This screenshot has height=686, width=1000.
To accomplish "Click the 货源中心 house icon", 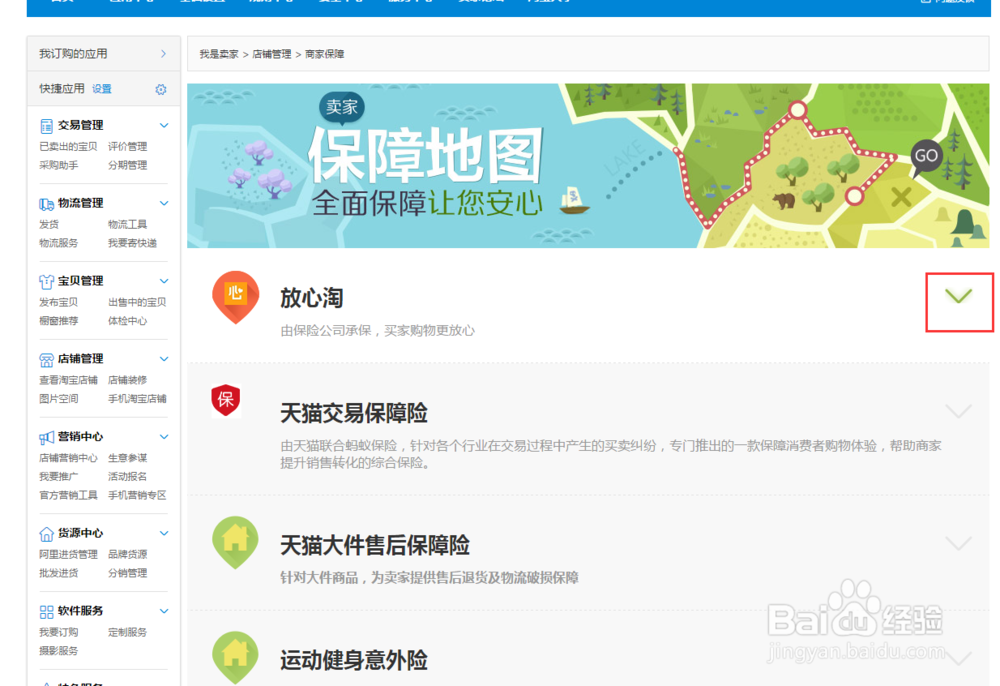I will click(47, 534).
